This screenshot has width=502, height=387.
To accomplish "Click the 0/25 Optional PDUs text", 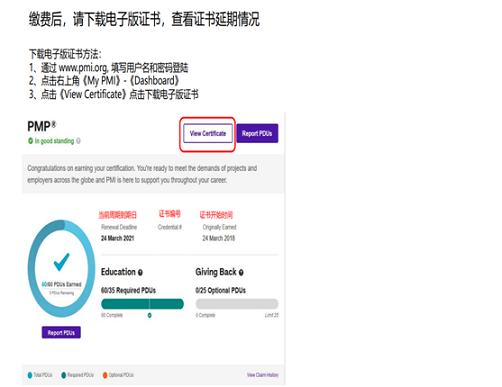I will 220,290.
